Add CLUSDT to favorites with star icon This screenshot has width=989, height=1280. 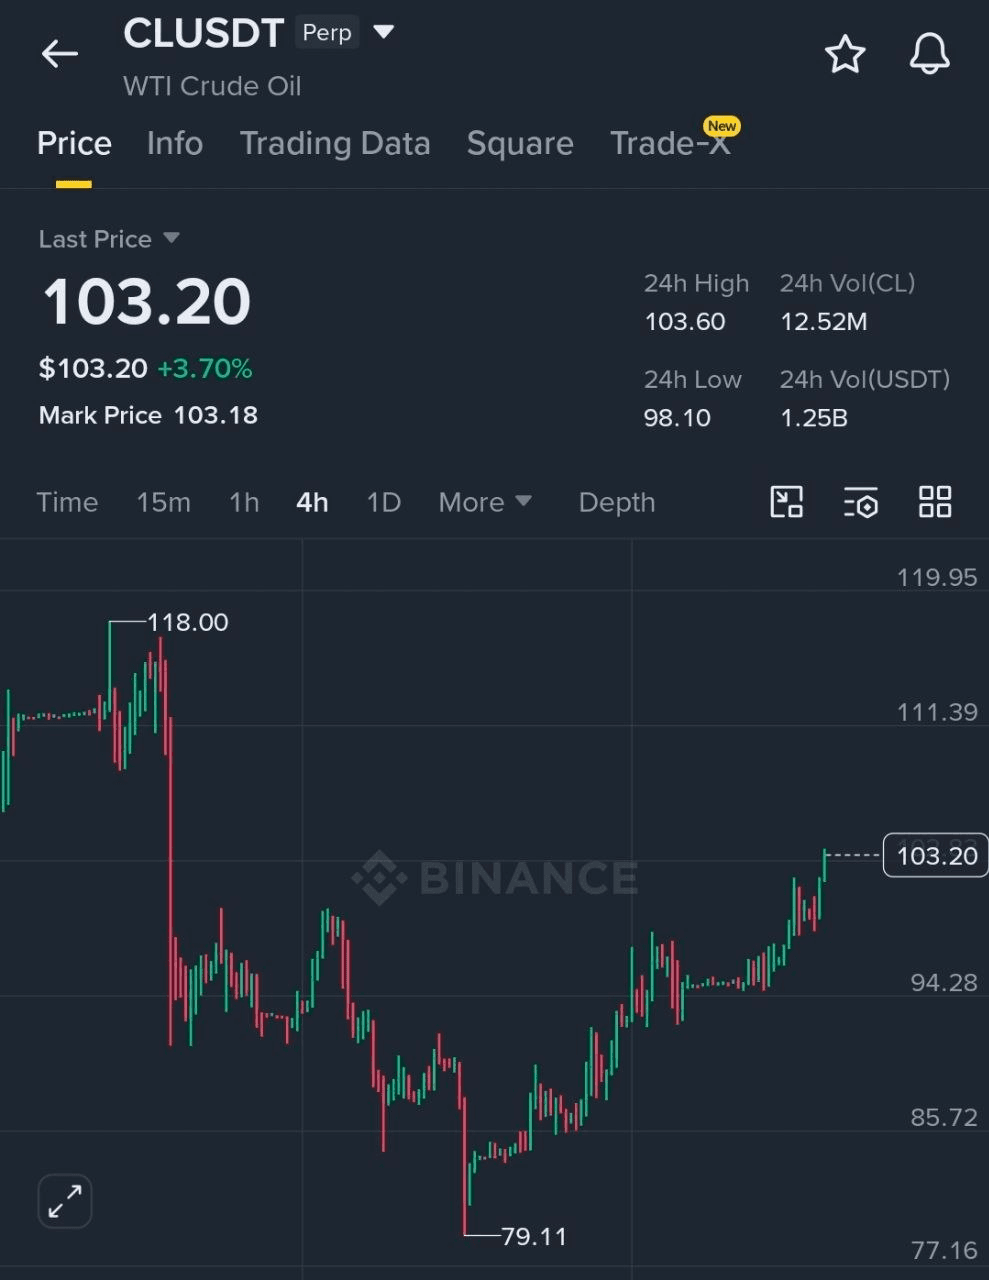pyautogui.click(x=844, y=54)
